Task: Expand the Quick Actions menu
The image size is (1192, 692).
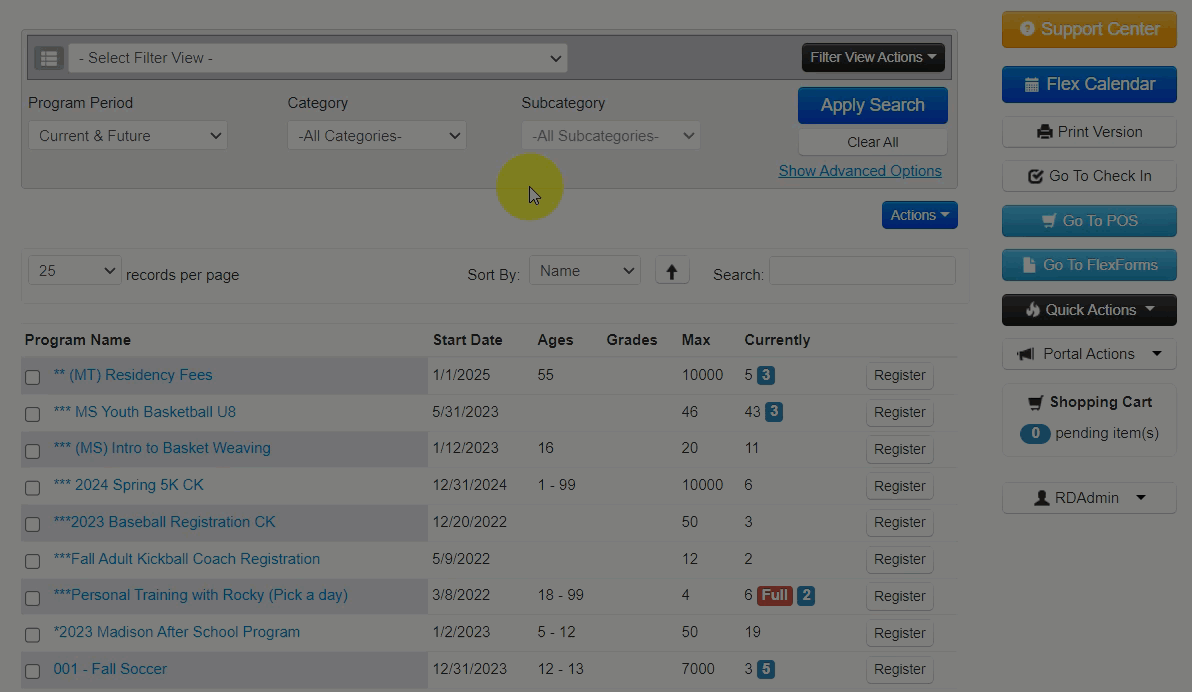Action: [1089, 309]
